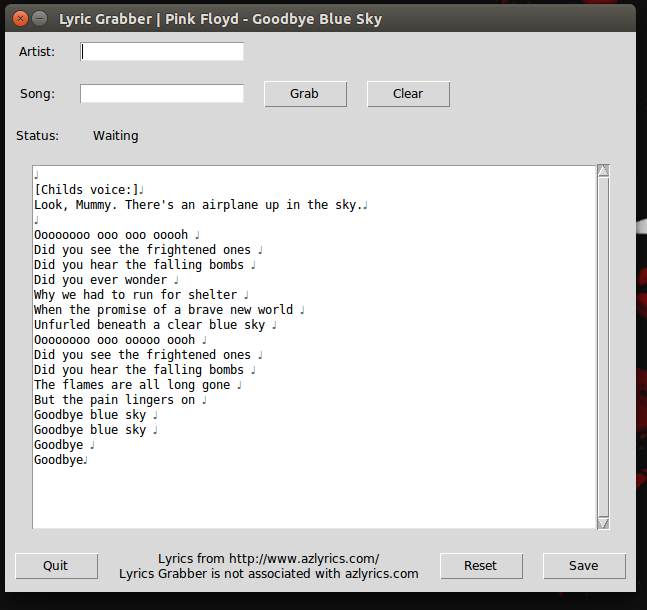This screenshot has width=647, height=610.
Task: Click the vertical scrollbar track of lyrics box
Action: coord(603,347)
